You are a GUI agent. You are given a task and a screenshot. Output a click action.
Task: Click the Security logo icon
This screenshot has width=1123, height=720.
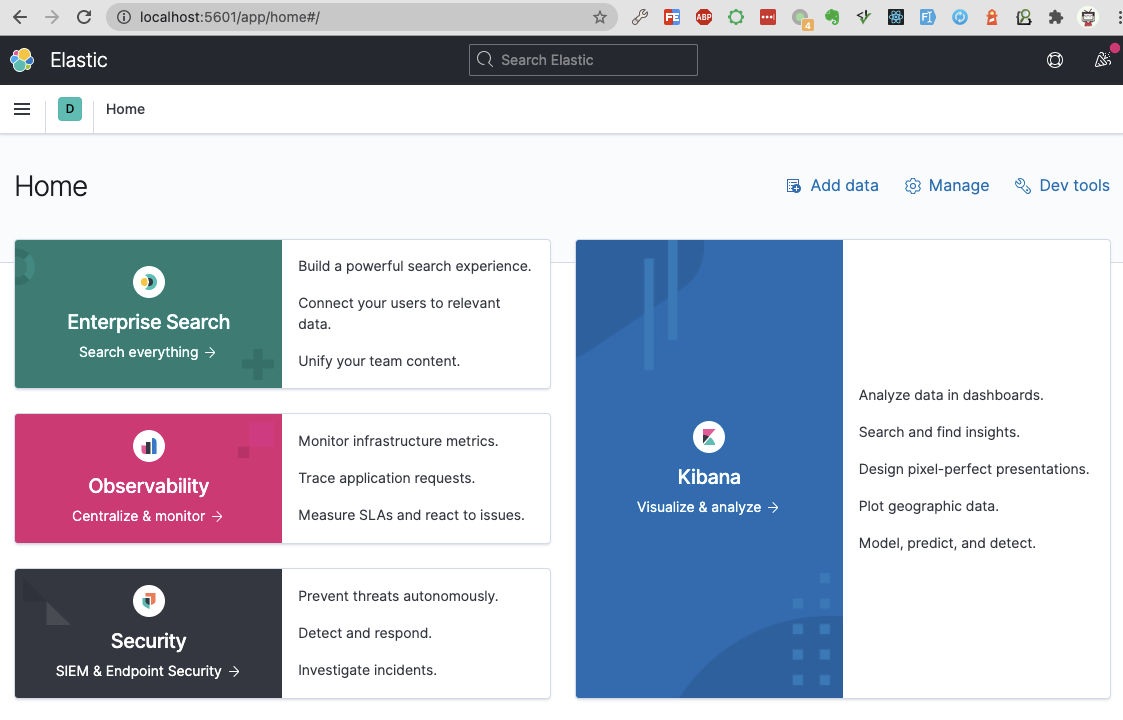[x=149, y=600]
